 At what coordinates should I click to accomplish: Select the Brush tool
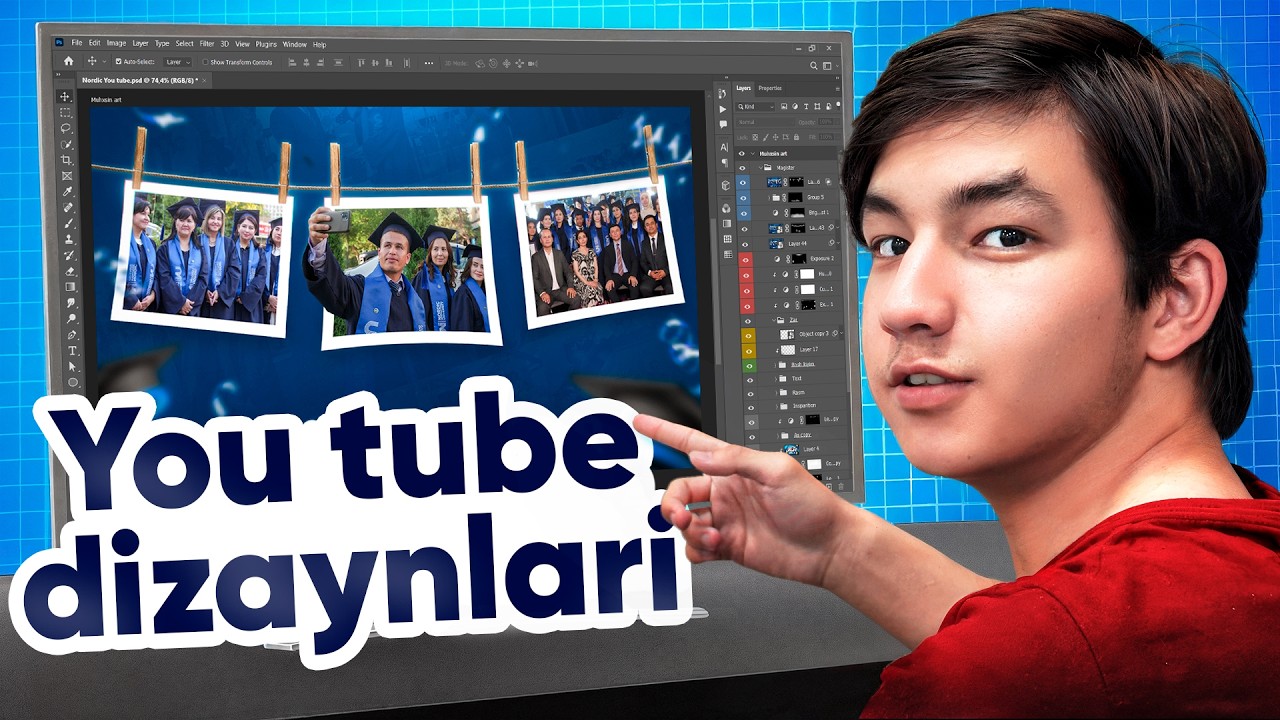[x=69, y=224]
